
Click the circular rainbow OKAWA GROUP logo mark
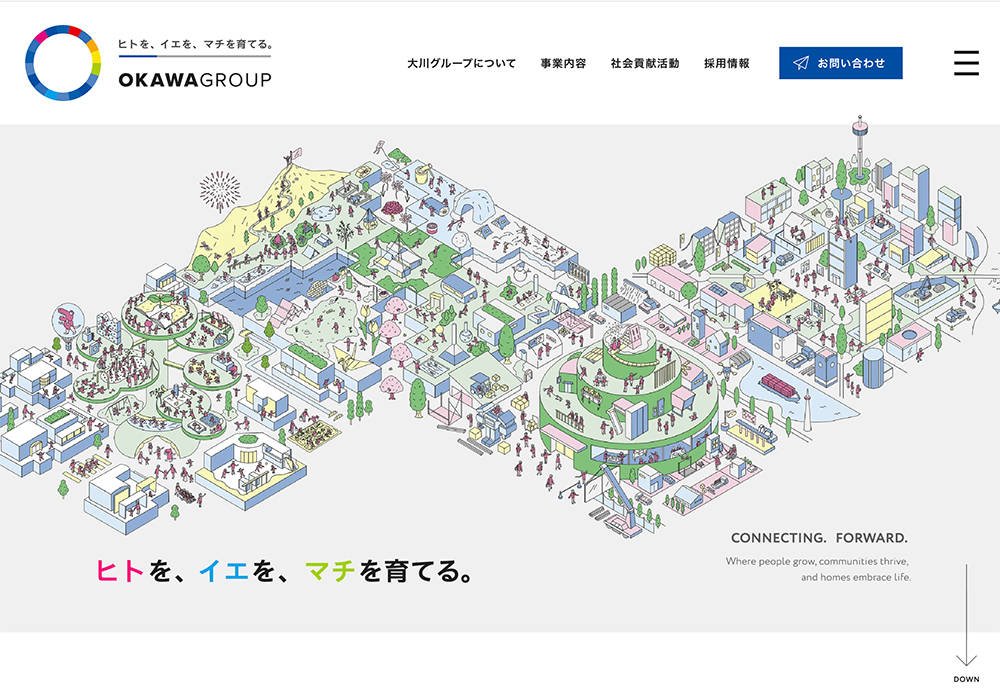point(62,62)
